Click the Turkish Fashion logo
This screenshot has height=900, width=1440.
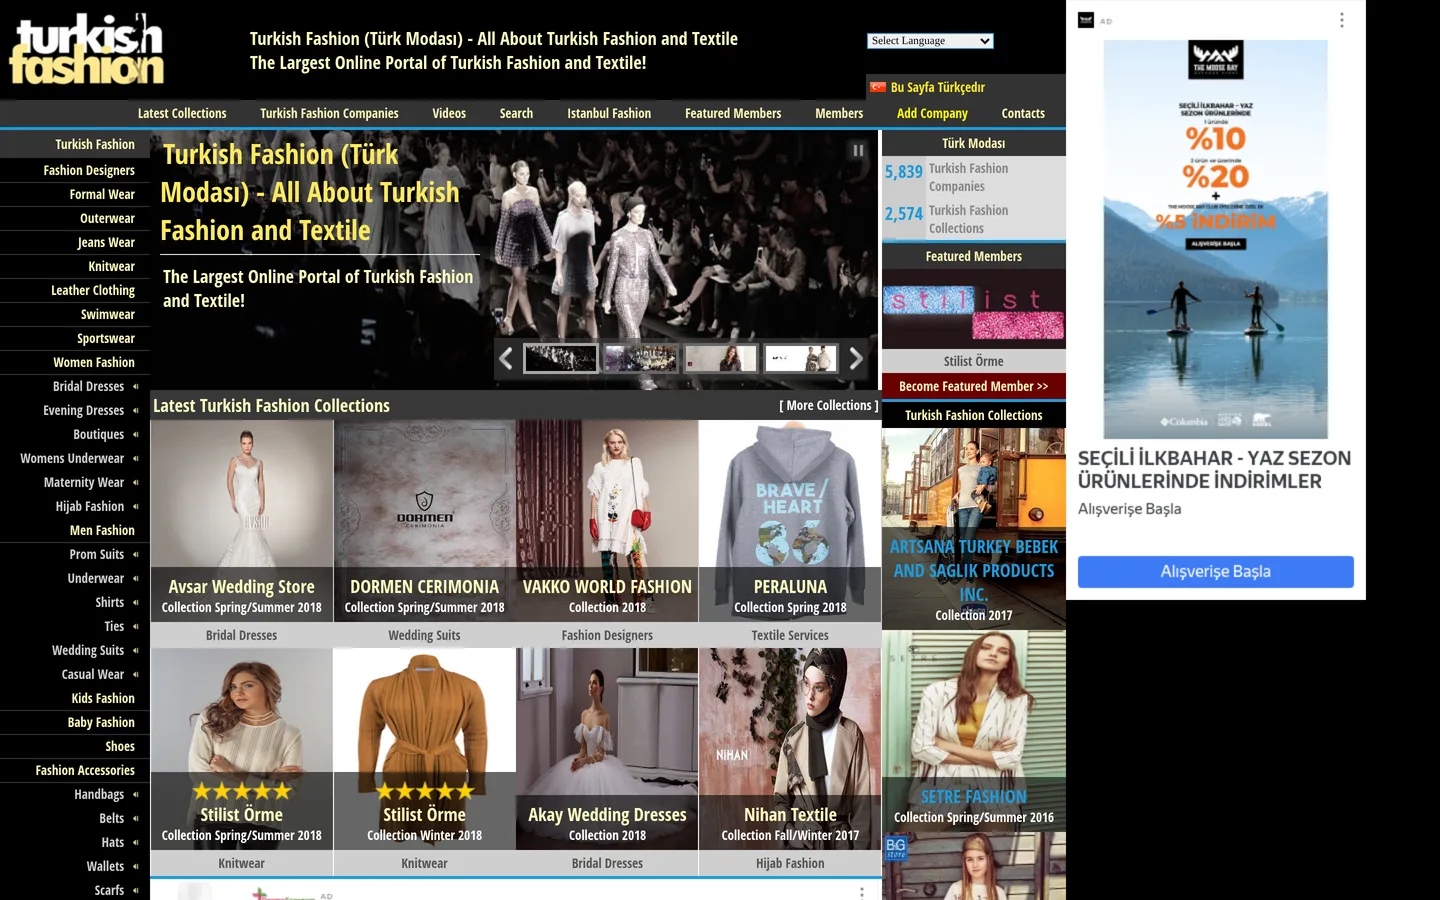[86, 49]
